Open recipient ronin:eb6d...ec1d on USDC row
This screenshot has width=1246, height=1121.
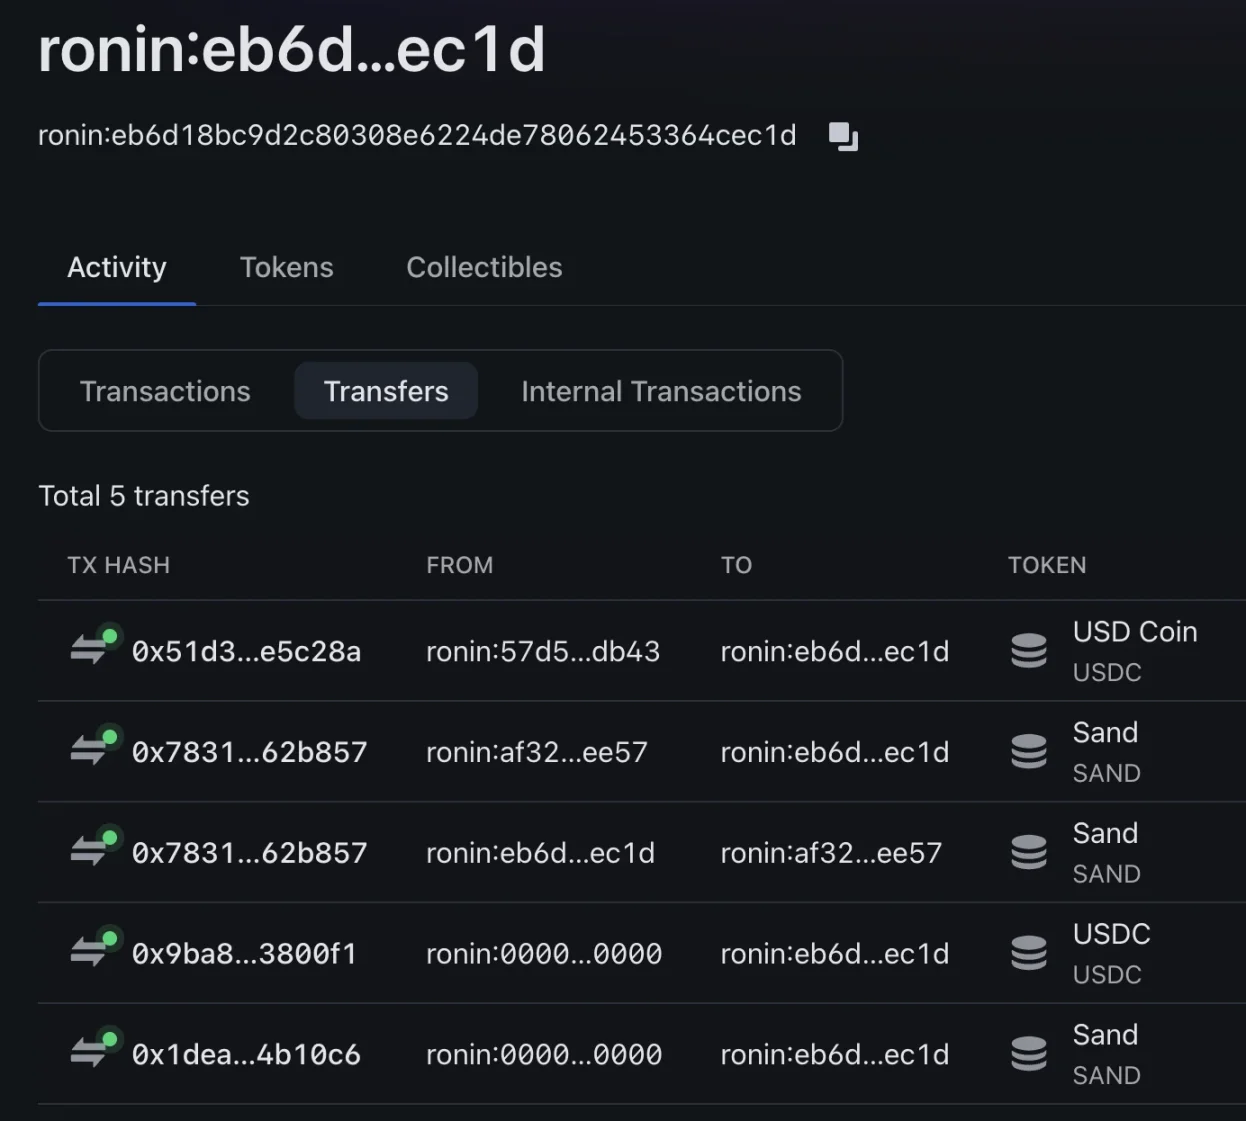click(x=835, y=952)
